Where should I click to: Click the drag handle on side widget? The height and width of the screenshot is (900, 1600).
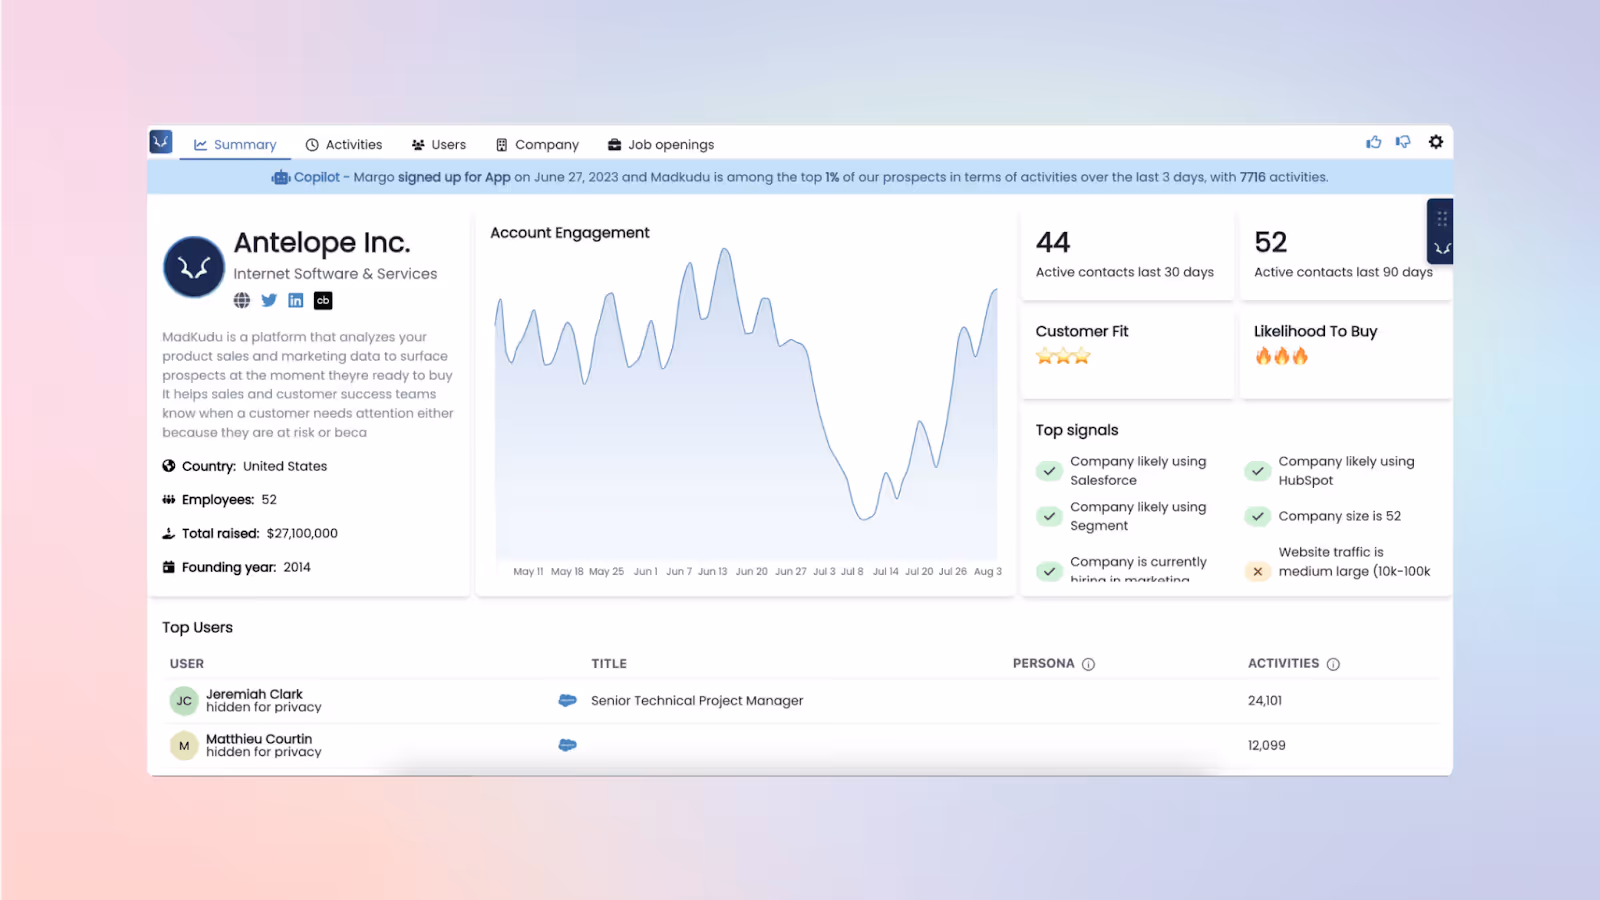pos(1442,218)
